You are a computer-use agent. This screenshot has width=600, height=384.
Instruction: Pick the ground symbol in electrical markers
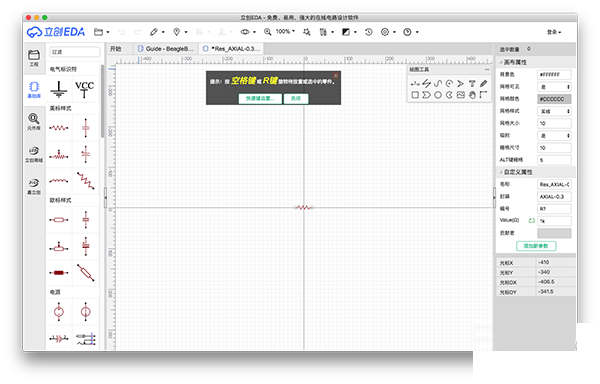click(59, 89)
